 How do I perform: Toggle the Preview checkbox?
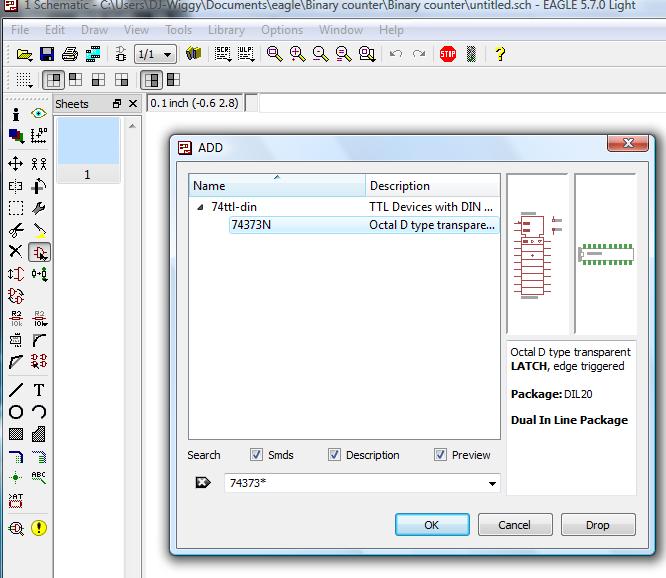tap(440, 455)
